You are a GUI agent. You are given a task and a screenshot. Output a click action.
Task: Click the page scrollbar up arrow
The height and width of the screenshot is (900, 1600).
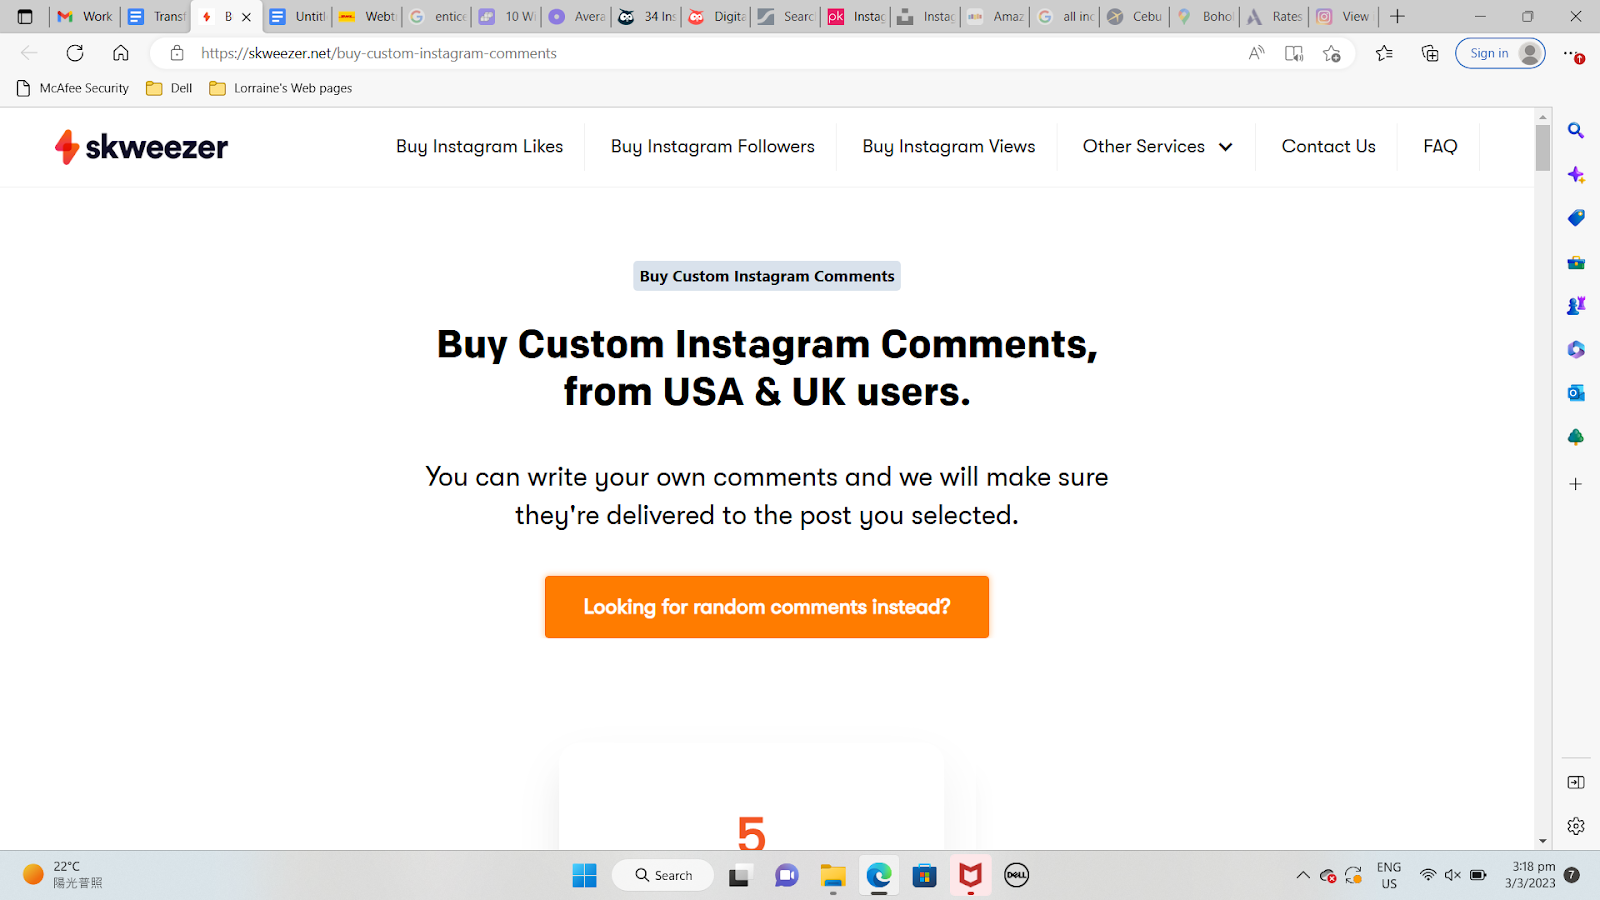point(1543,116)
